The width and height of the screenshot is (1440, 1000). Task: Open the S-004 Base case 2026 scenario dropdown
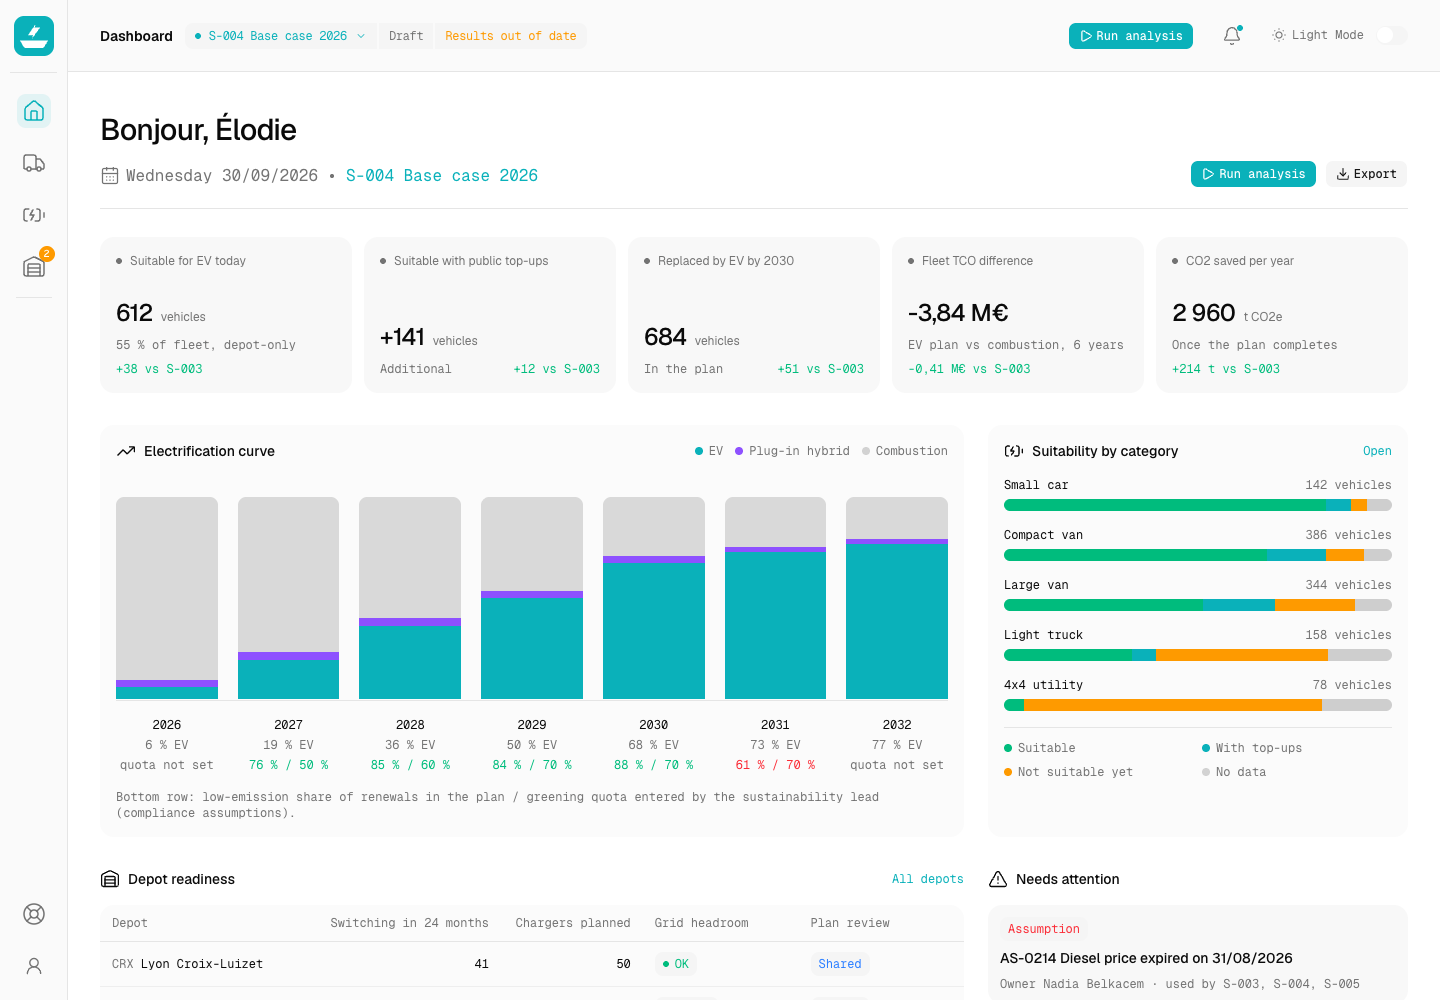coord(281,36)
